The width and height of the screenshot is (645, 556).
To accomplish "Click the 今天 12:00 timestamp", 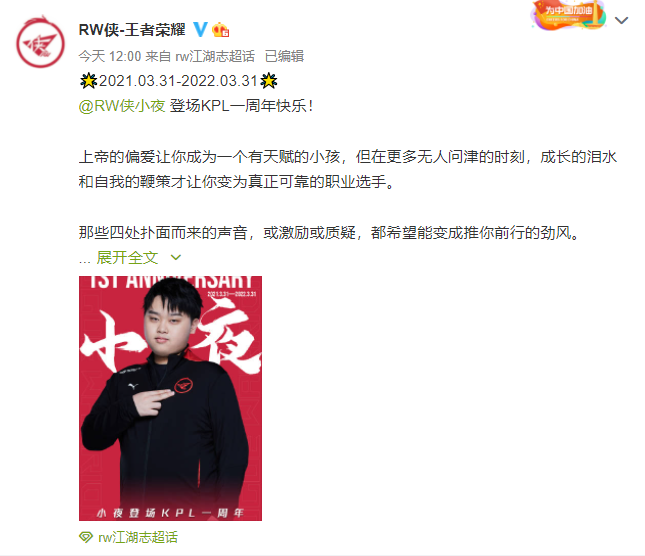I will (x=110, y=56).
